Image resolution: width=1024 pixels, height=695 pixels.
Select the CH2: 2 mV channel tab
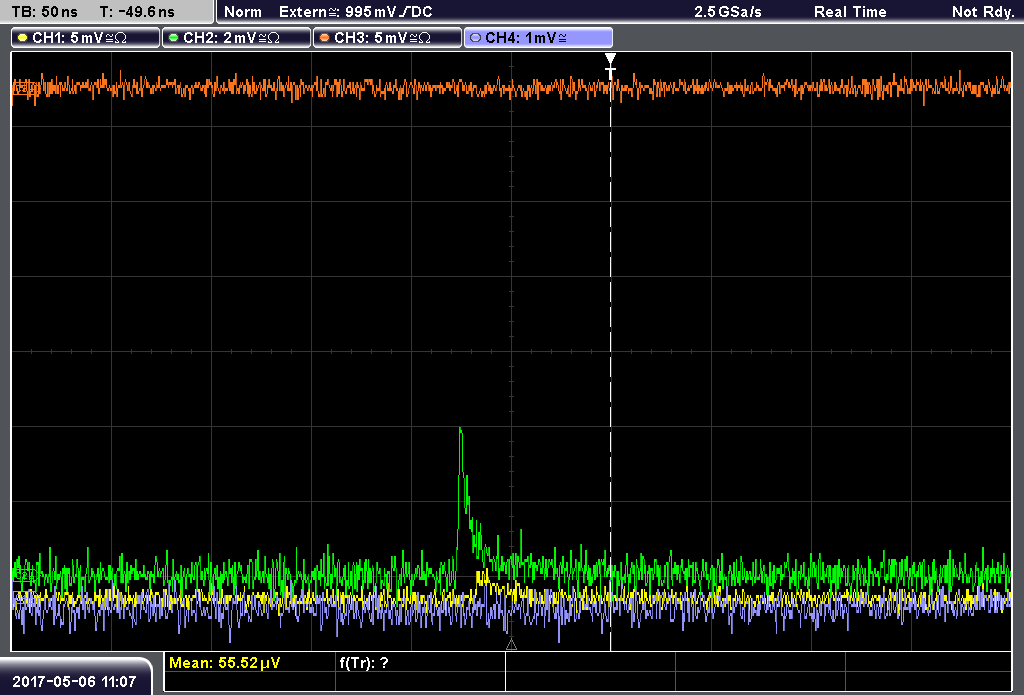pos(236,38)
